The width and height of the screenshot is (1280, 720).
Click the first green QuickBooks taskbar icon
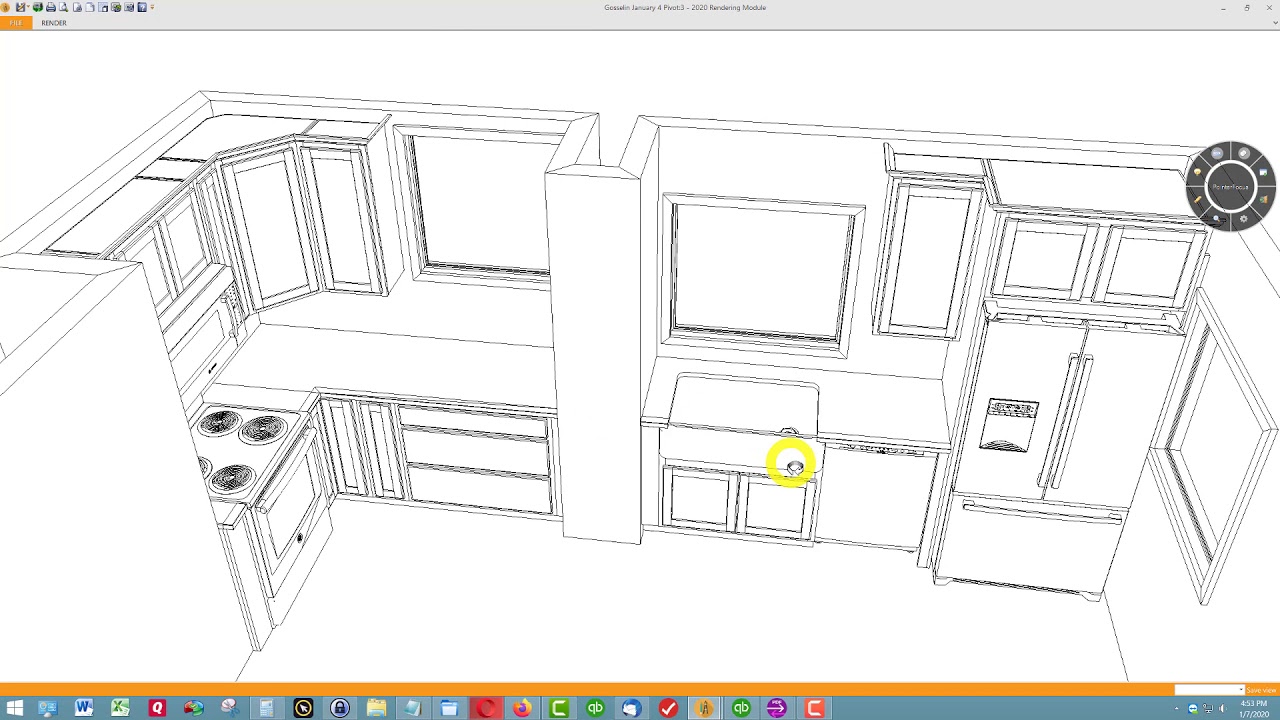tap(595, 708)
